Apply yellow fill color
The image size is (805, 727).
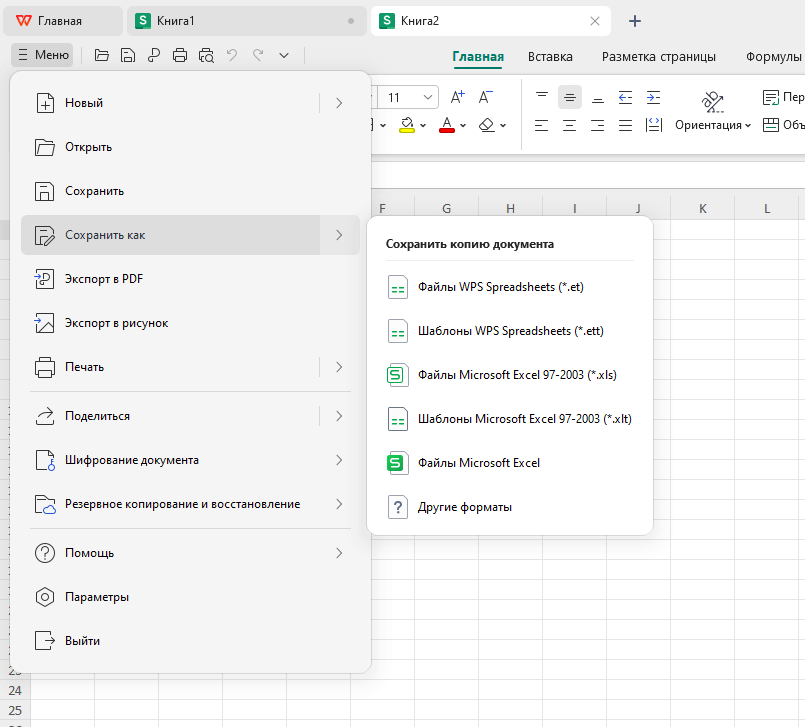click(407, 125)
